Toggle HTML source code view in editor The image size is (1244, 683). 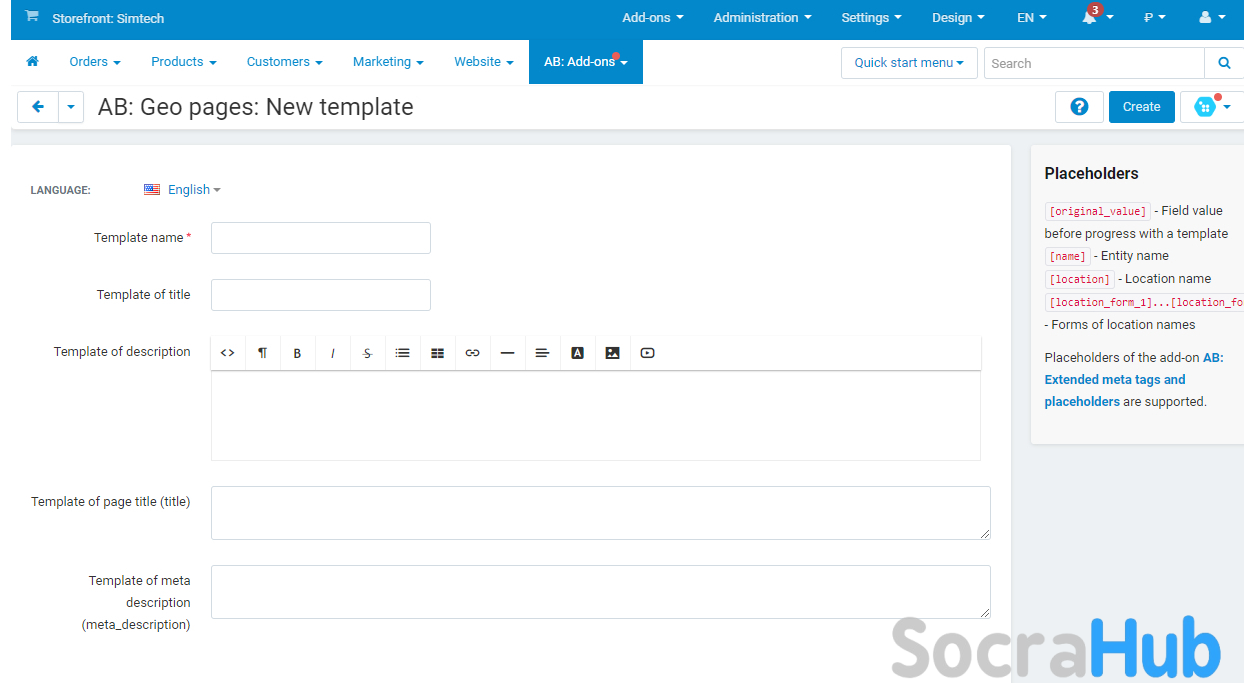tap(228, 353)
